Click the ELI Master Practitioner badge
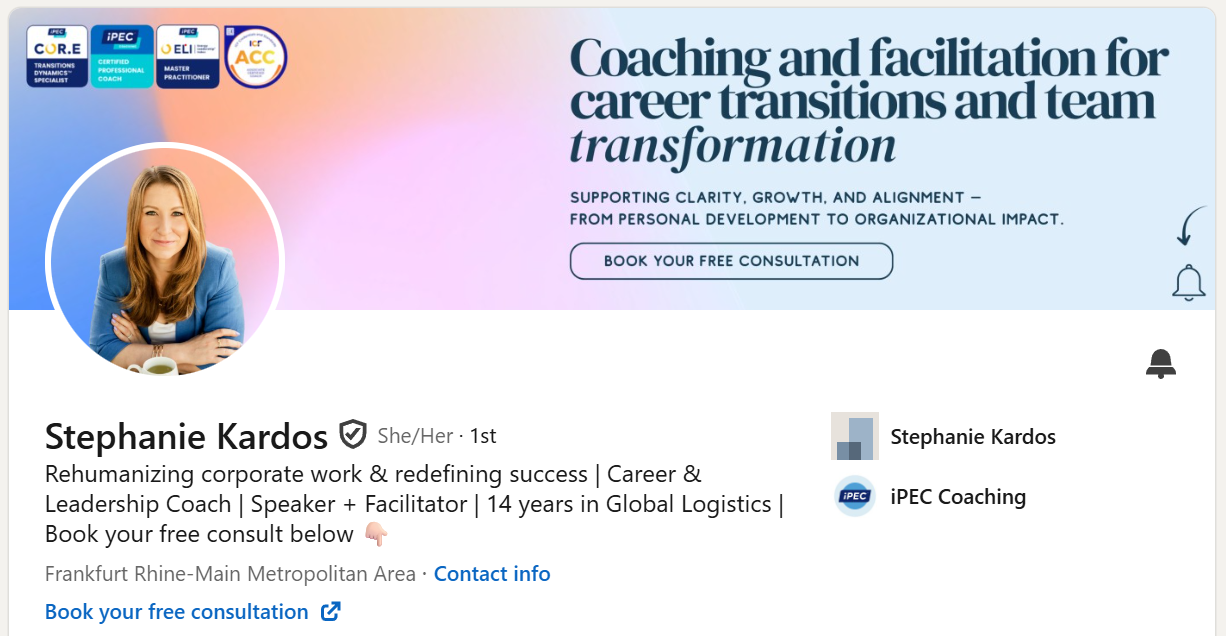 (187, 56)
